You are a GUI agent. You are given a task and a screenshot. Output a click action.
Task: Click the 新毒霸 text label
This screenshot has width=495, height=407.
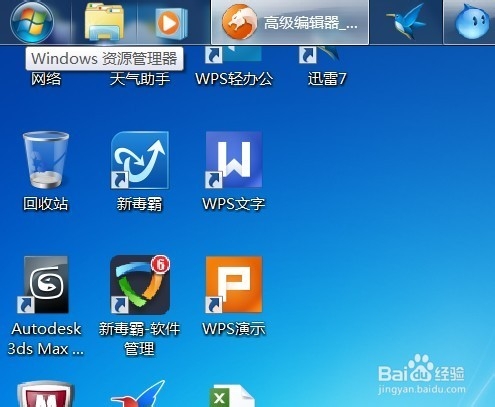tap(140, 204)
